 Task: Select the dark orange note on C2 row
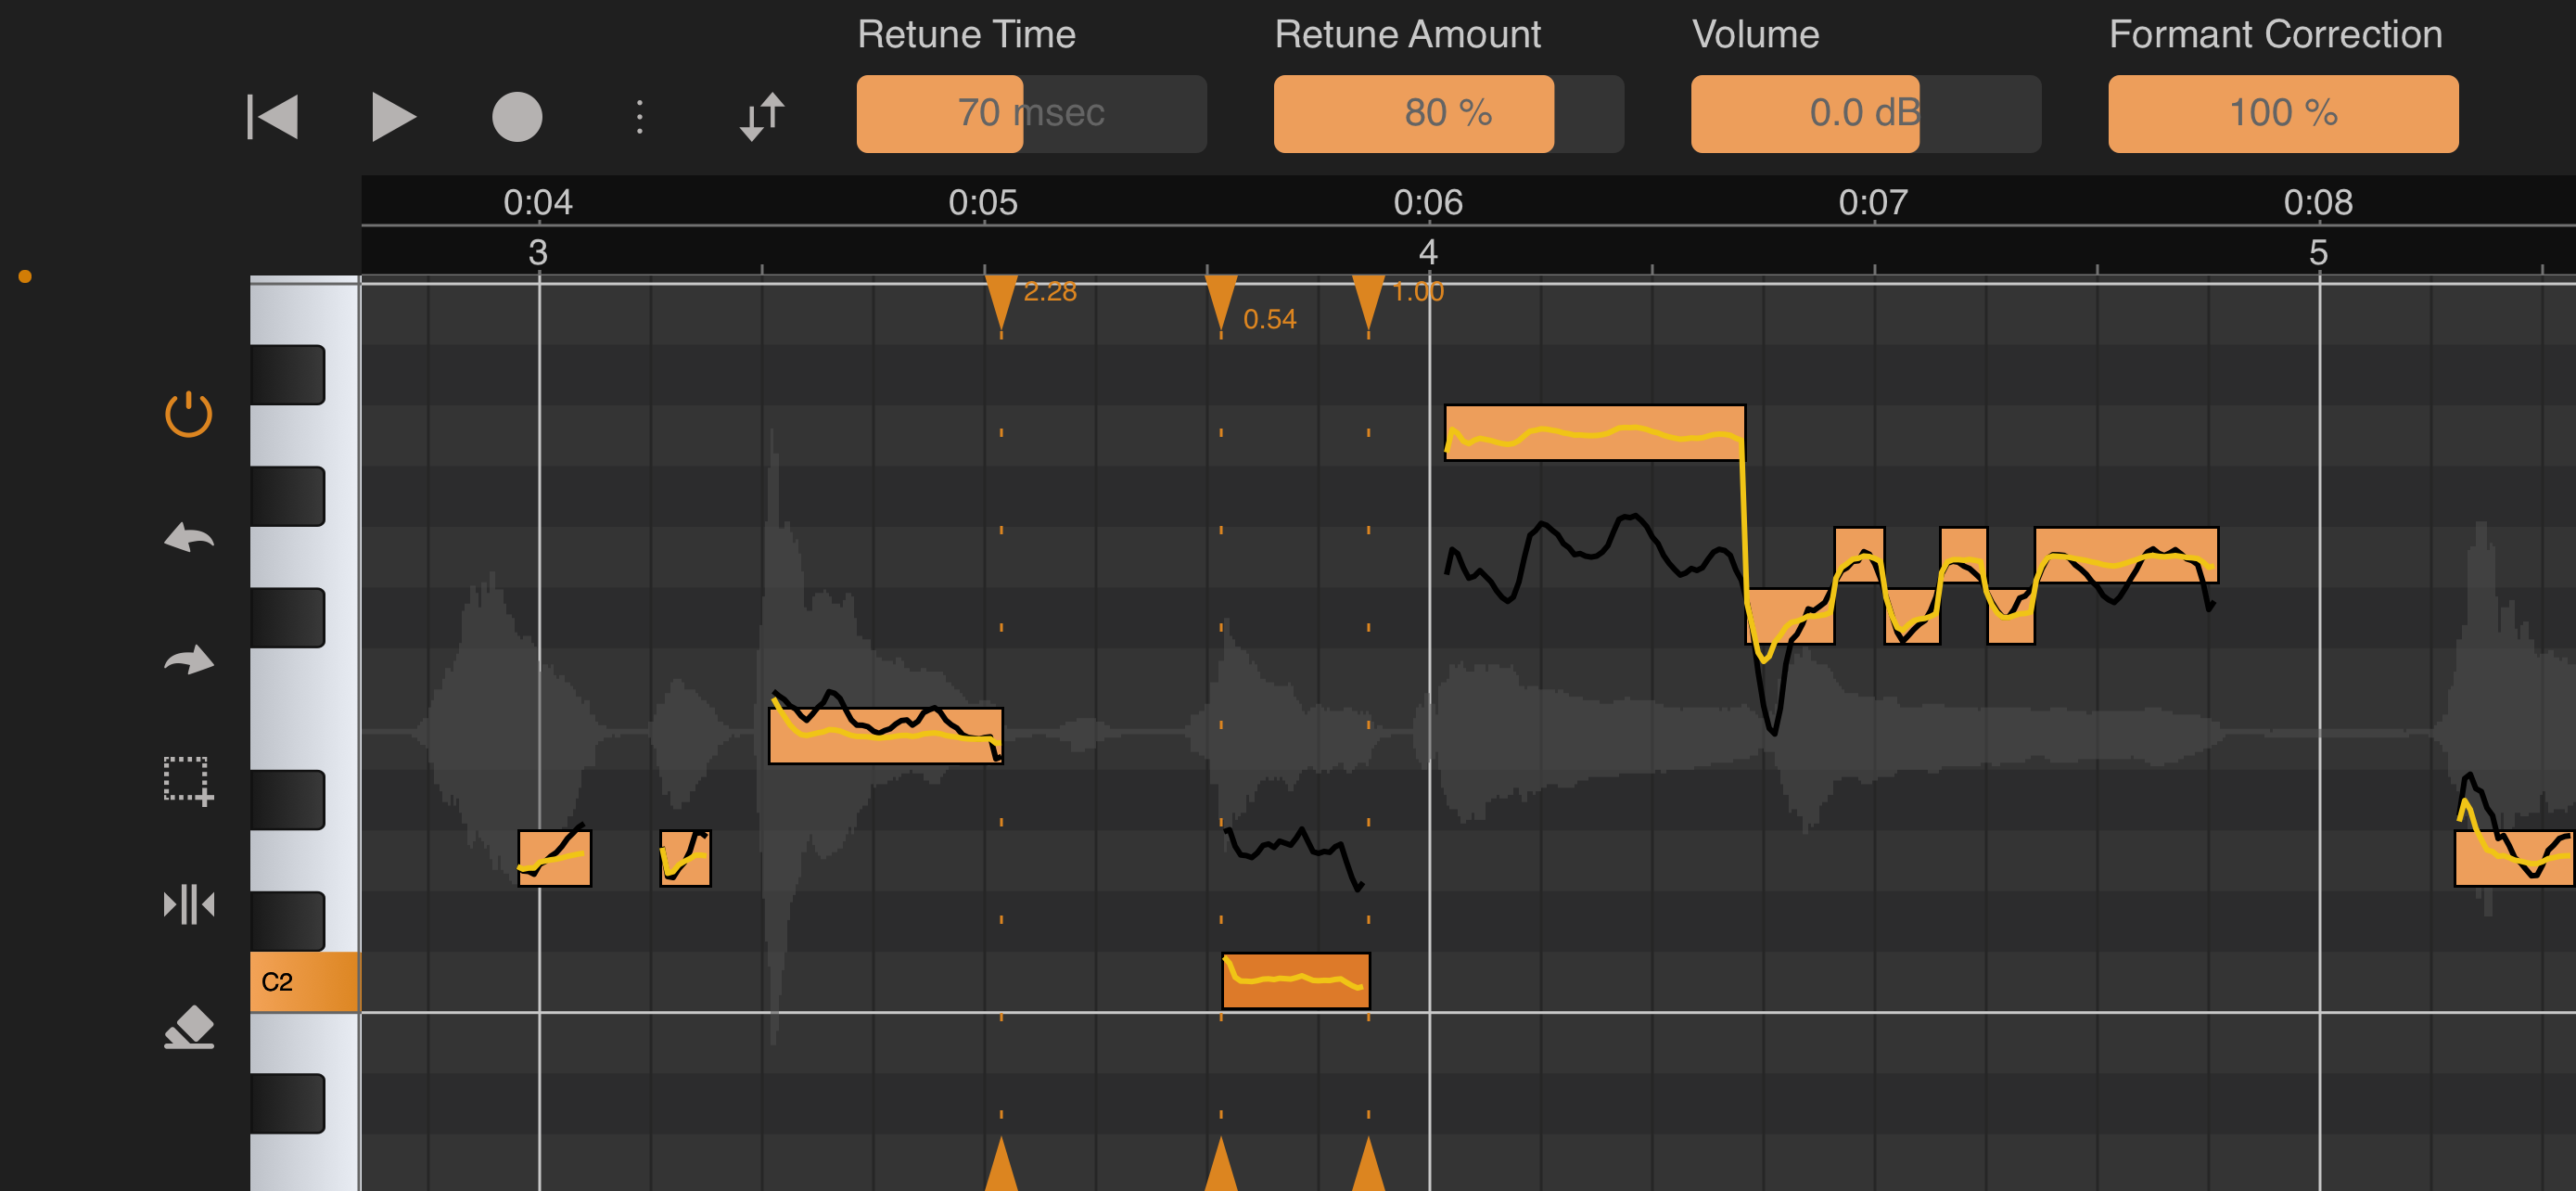point(1295,980)
